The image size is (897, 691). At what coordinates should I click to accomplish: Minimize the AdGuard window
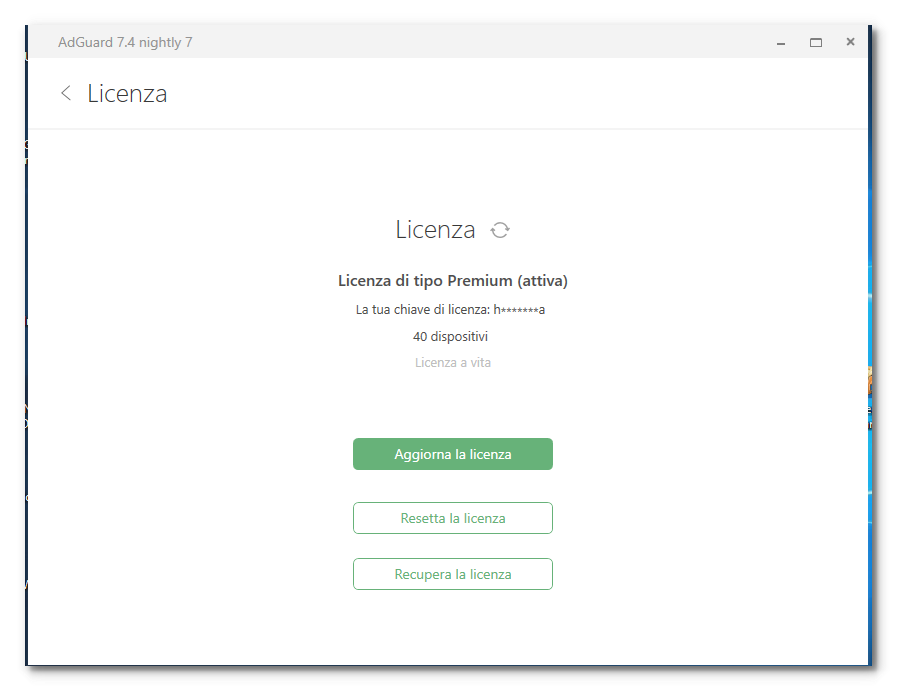point(781,43)
